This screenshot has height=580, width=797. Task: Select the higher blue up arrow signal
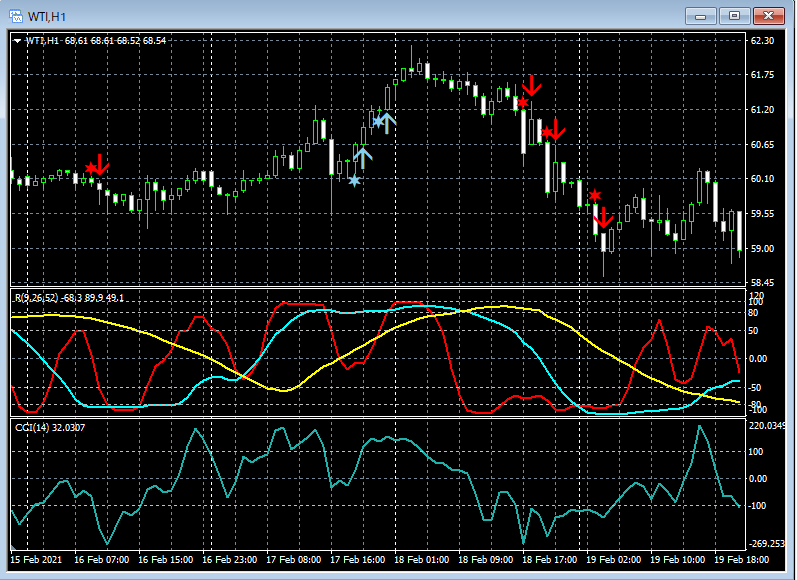[x=386, y=122]
